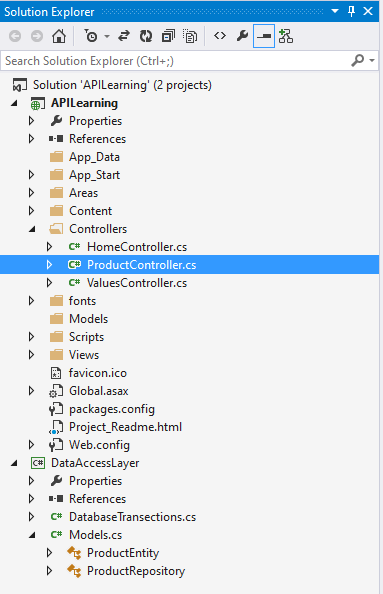Refresh the Solution Explorer tree
This screenshot has height=594, width=383.
click(x=146, y=36)
